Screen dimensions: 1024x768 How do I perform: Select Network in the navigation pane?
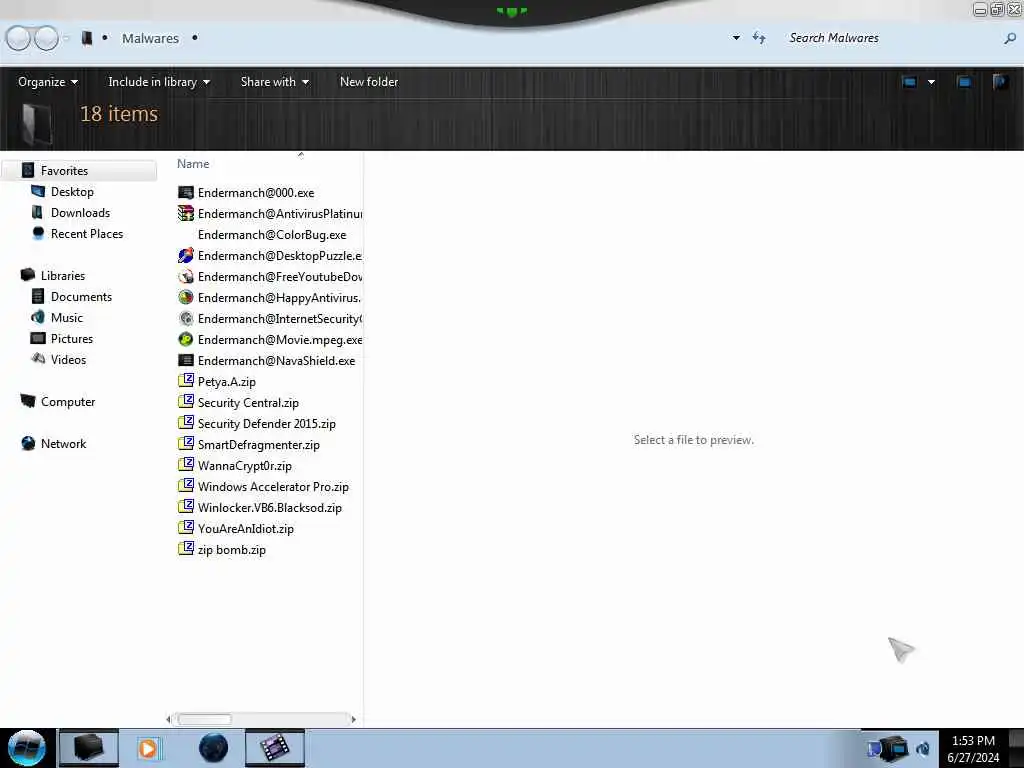63,443
